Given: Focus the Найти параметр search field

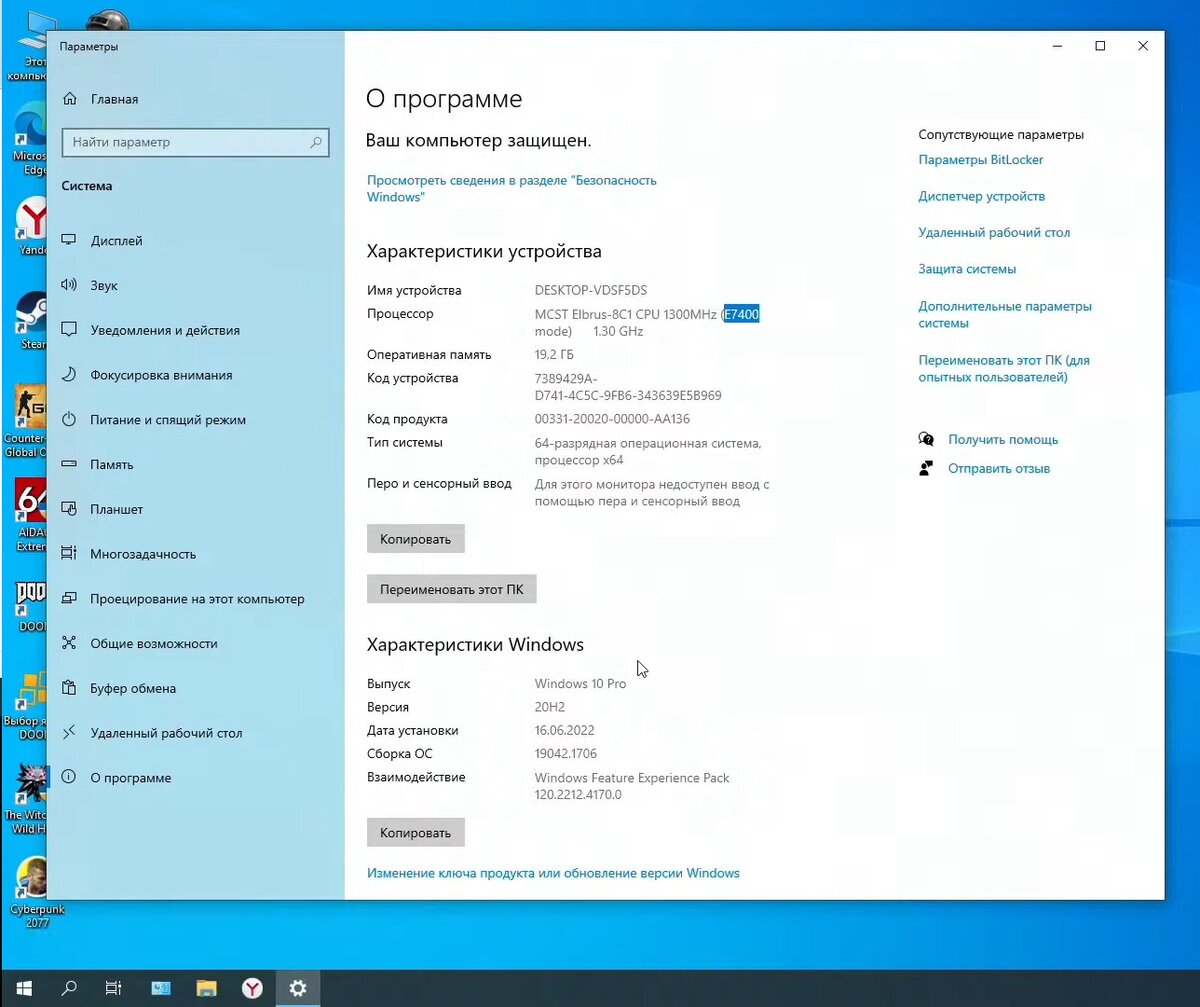Looking at the screenshot, I should pos(196,142).
